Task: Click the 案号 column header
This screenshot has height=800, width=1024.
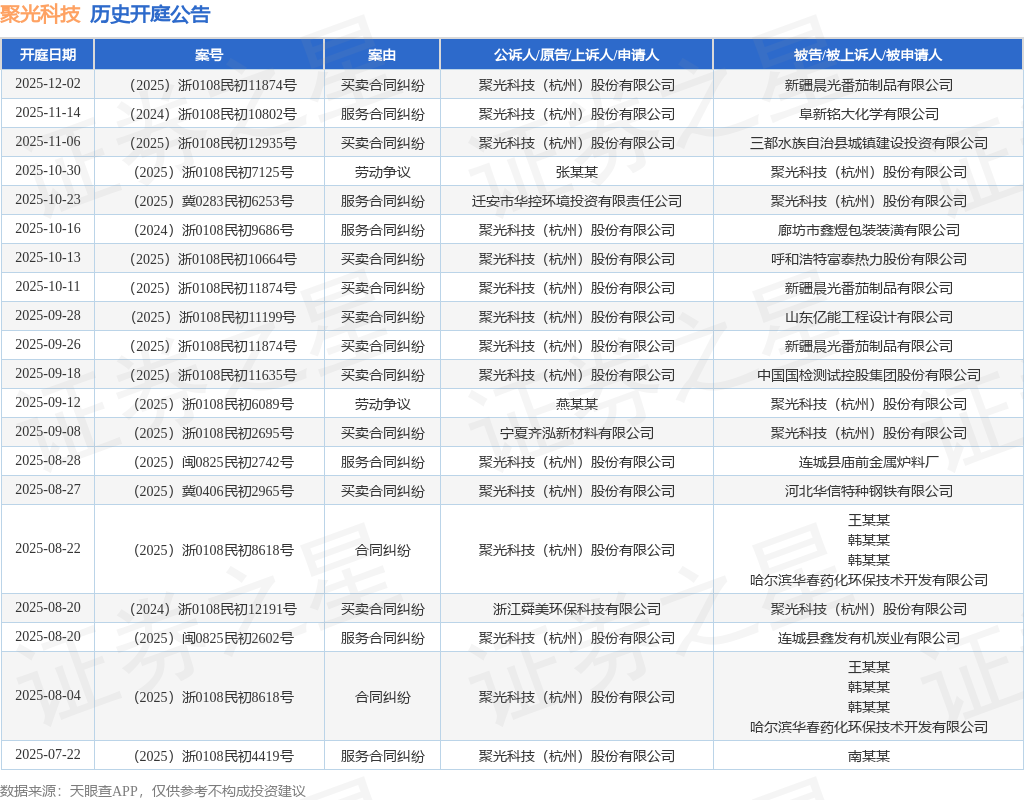Action: pos(209,55)
